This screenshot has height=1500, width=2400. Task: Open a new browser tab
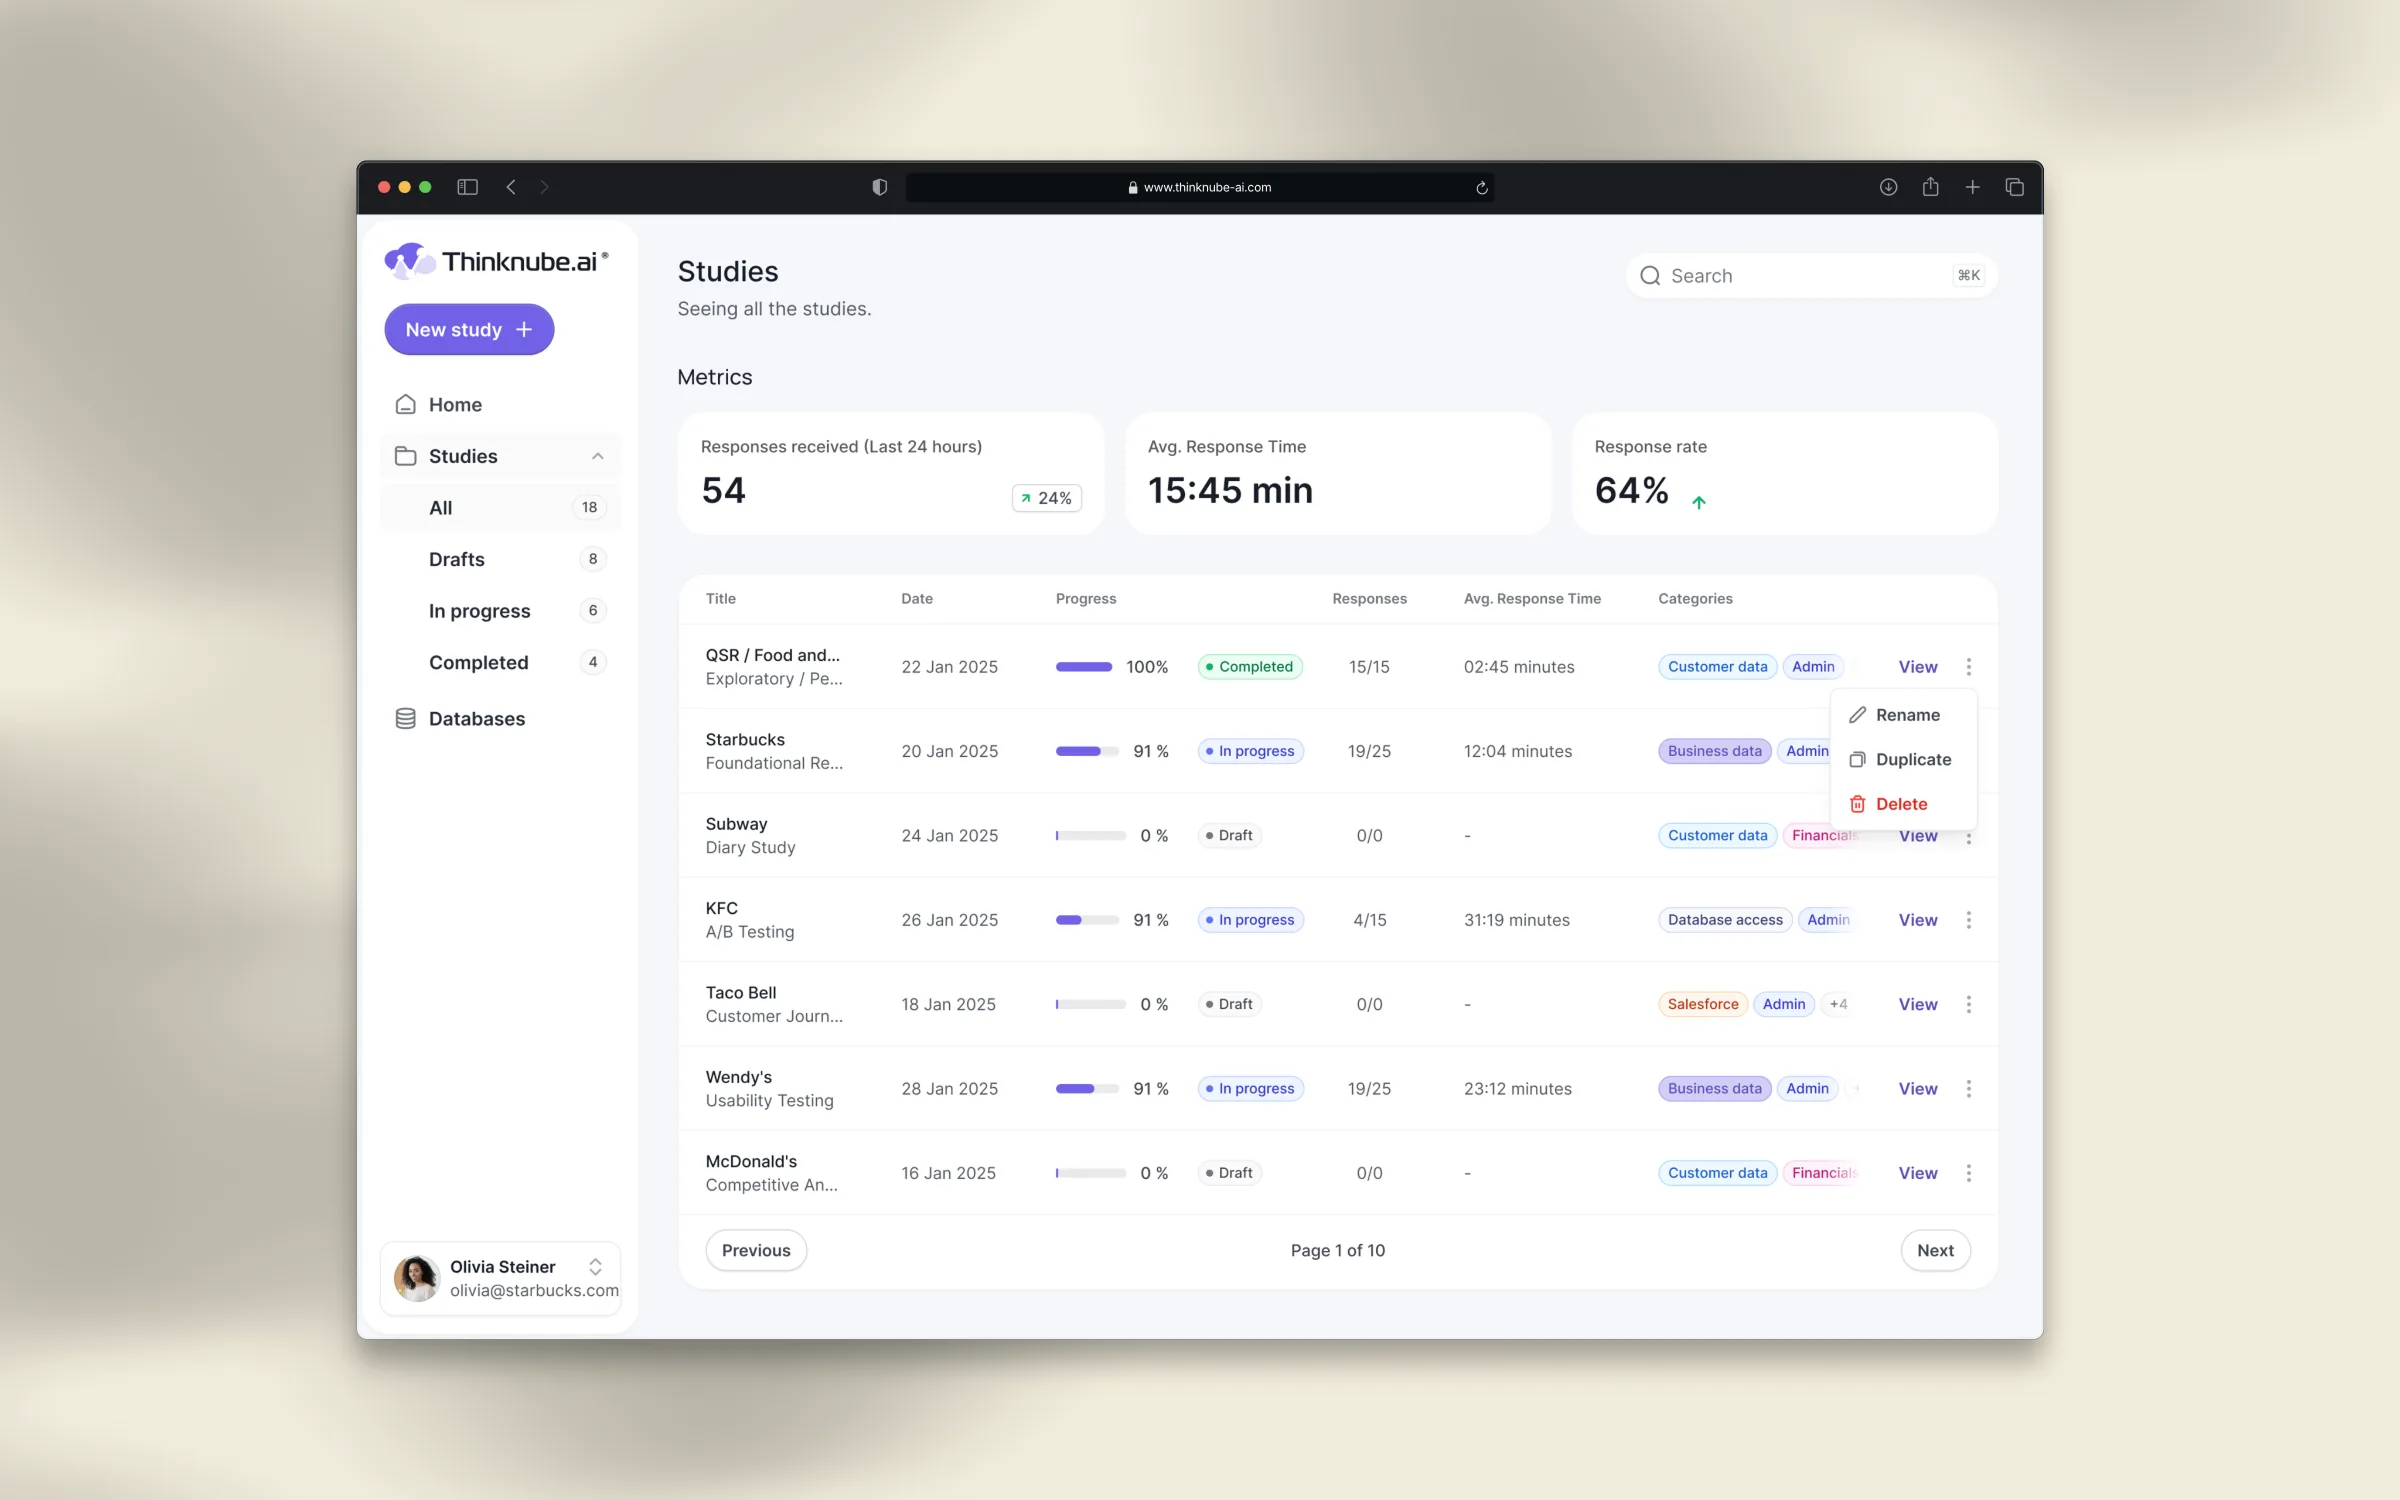(1972, 187)
